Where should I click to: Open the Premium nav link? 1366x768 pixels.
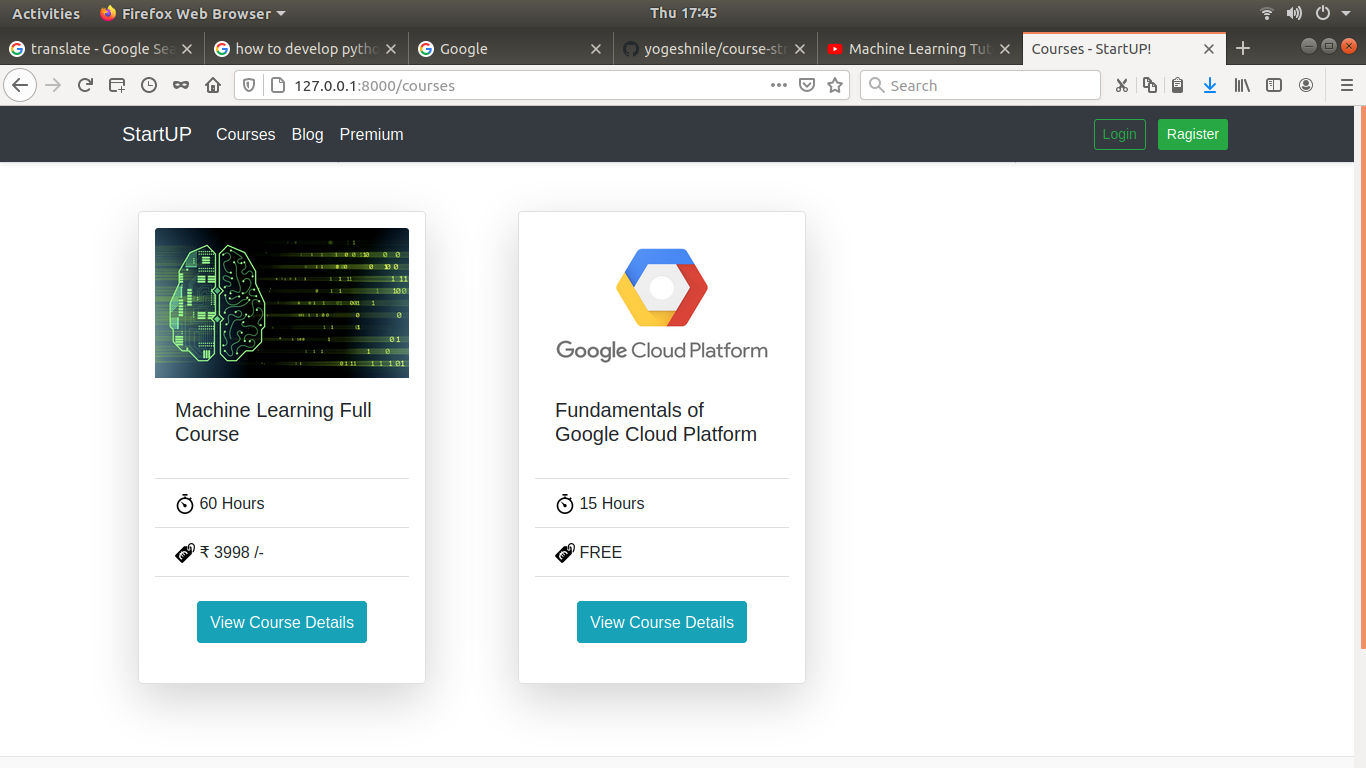[x=371, y=134]
